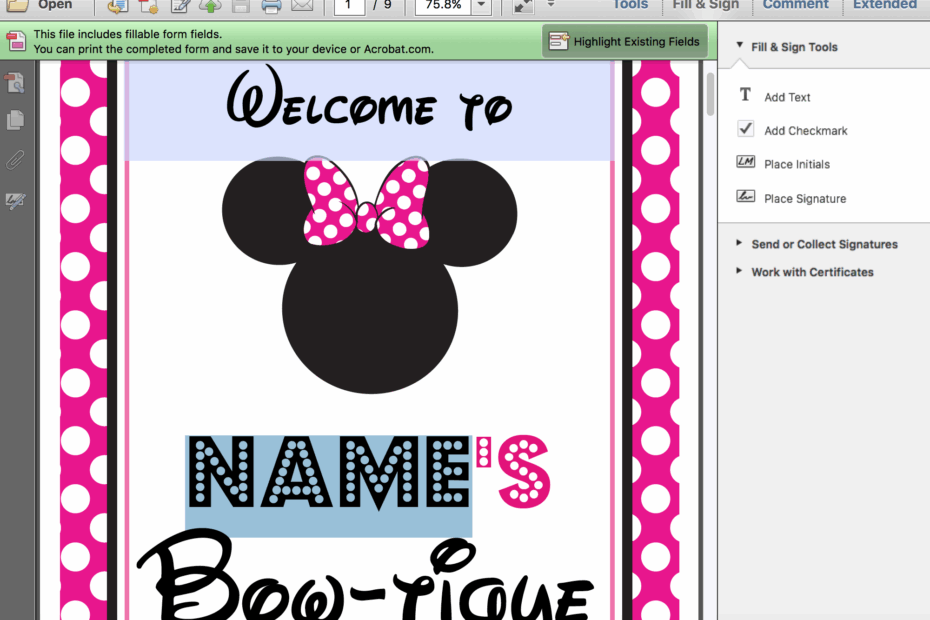Switch to the Fill & Sign tab
The image size is (930, 620).
click(x=705, y=5)
